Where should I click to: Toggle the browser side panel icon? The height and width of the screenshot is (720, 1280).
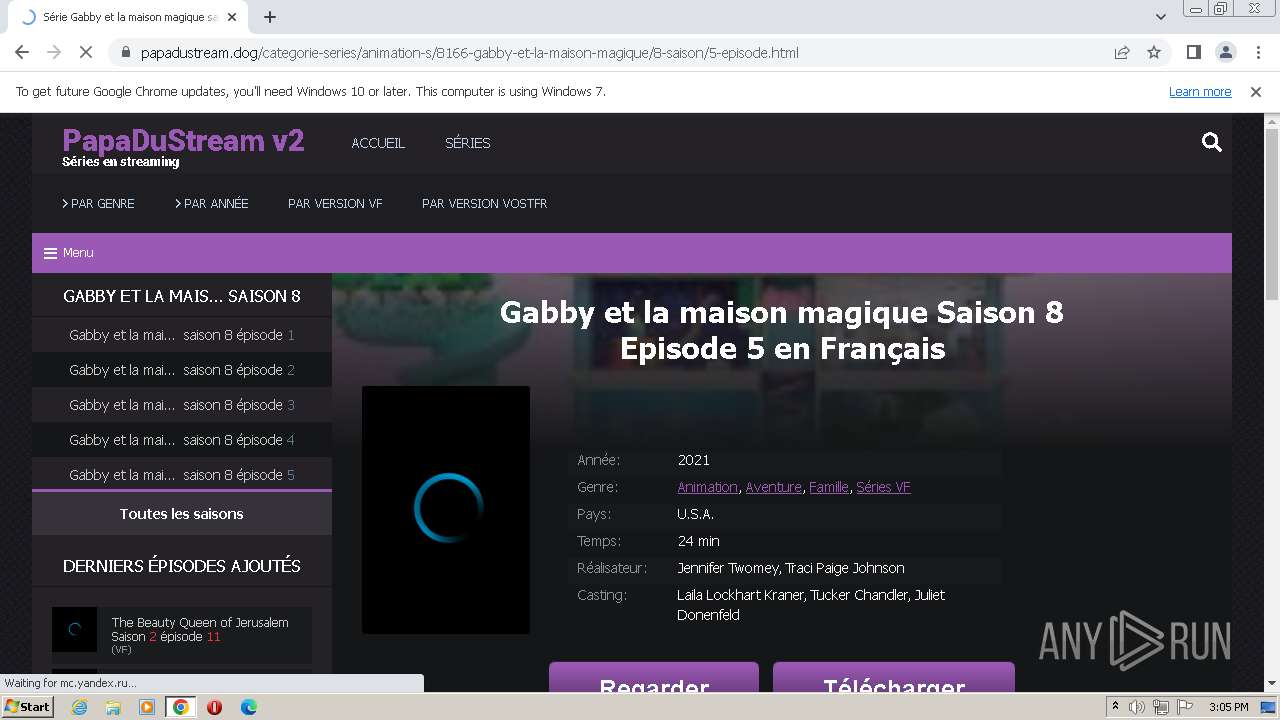(1193, 52)
